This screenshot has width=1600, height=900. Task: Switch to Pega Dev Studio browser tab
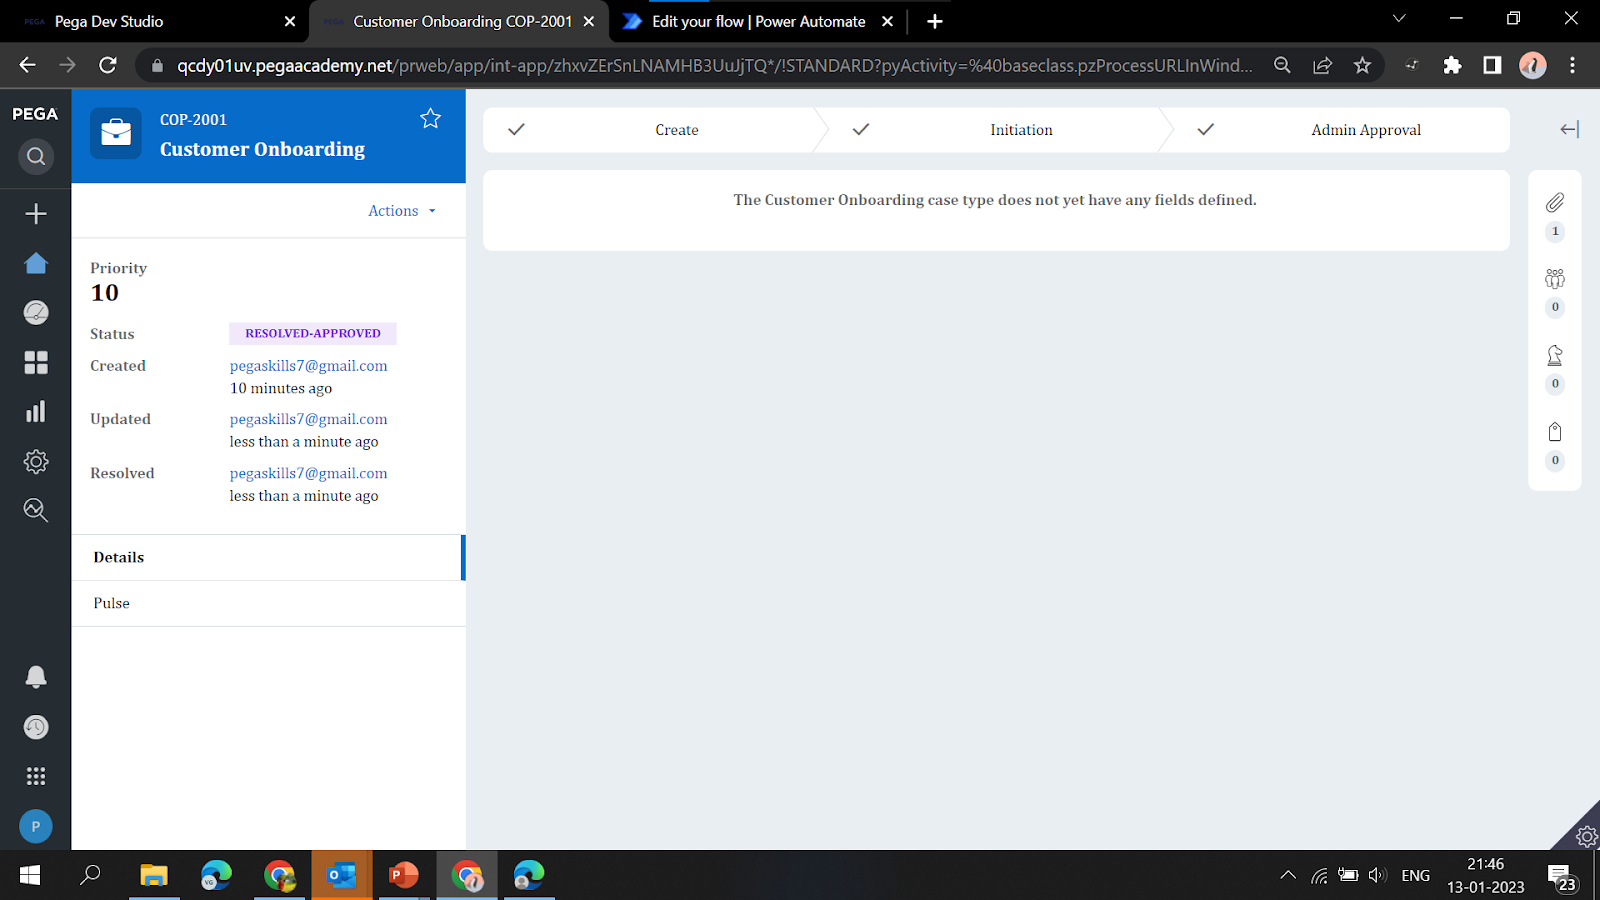pyautogui.click(x=155, y=21)
